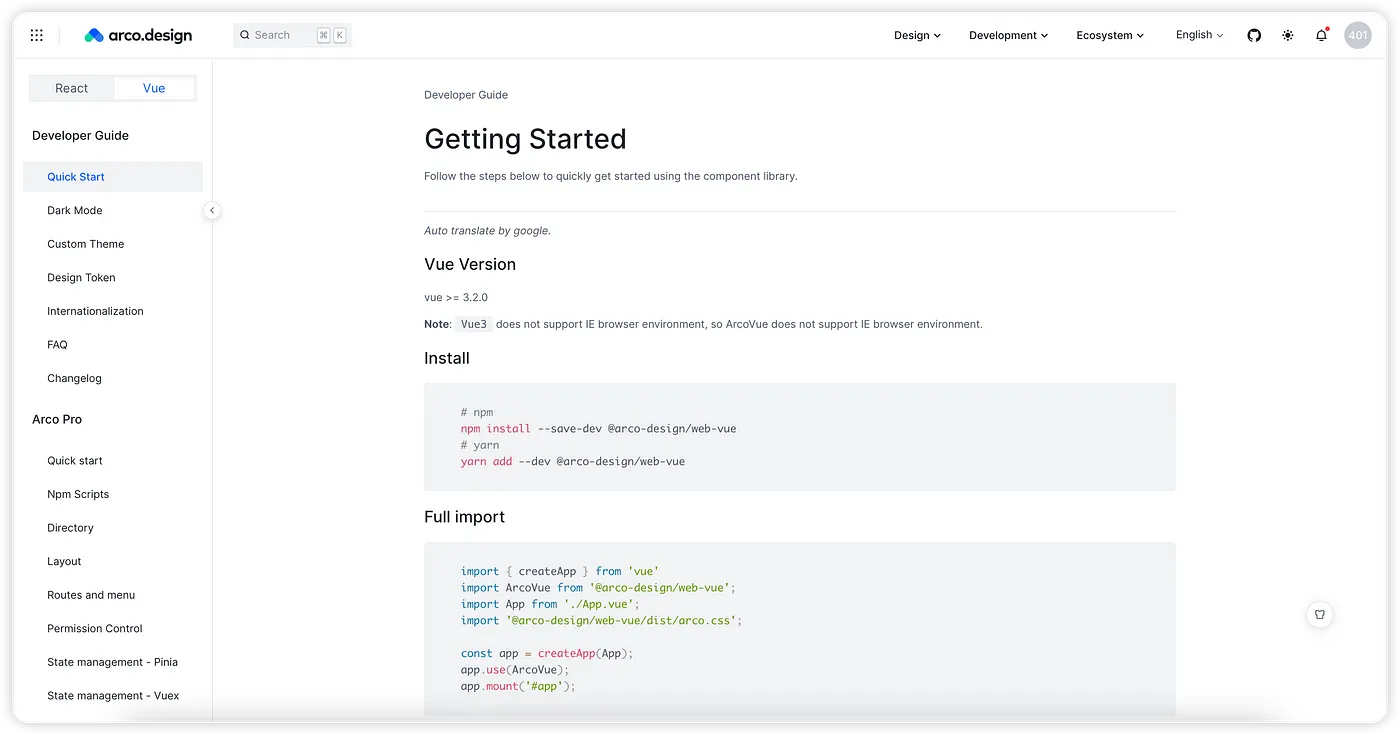Click the search magnifier icon

(x=245, y=35)
